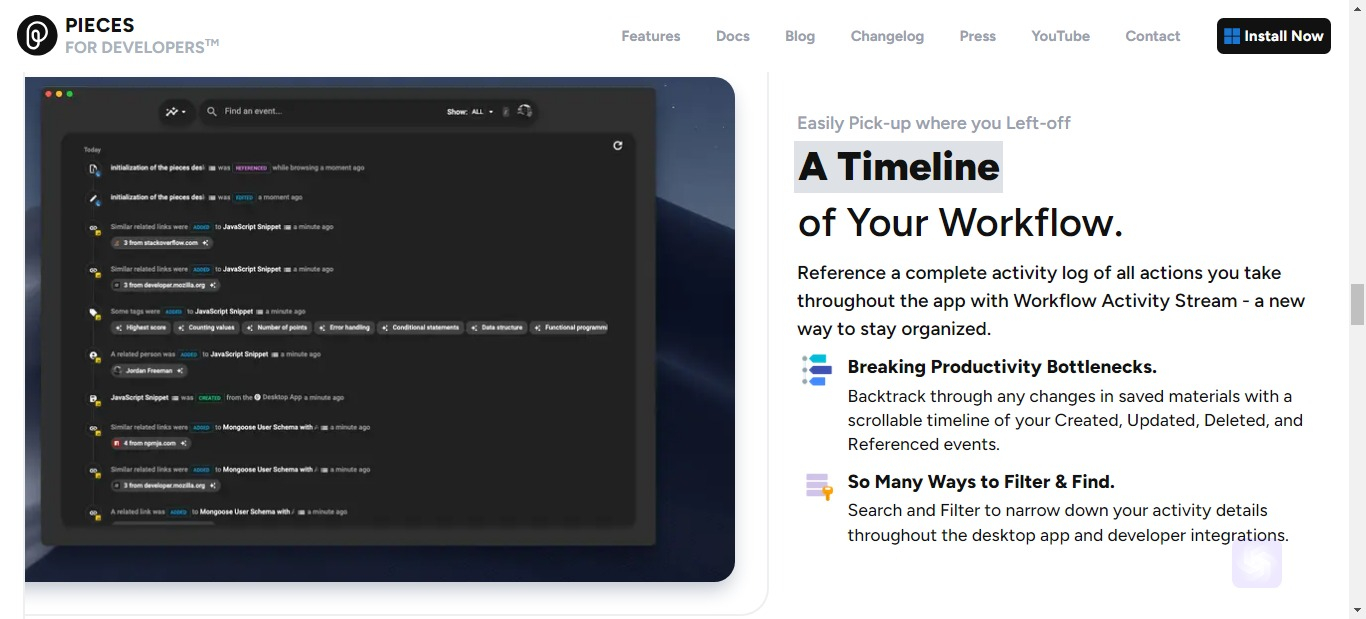1366x619 pixels.
Task: Click the EDITED badge in the second event
Action: 245,198
